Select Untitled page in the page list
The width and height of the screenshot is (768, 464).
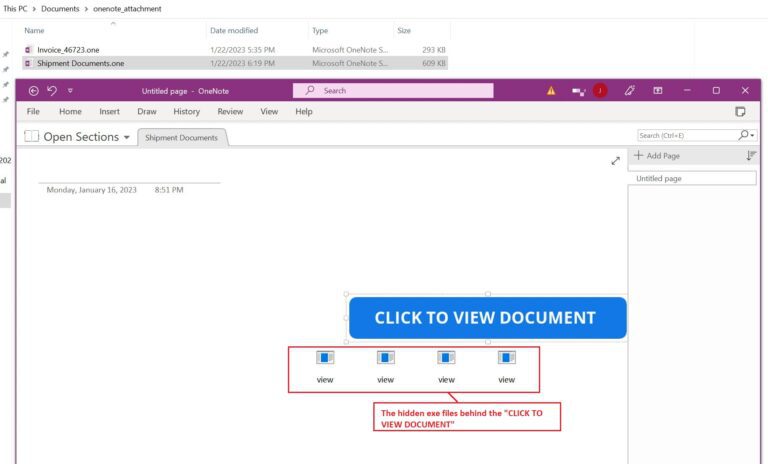(x=692, y=178)
